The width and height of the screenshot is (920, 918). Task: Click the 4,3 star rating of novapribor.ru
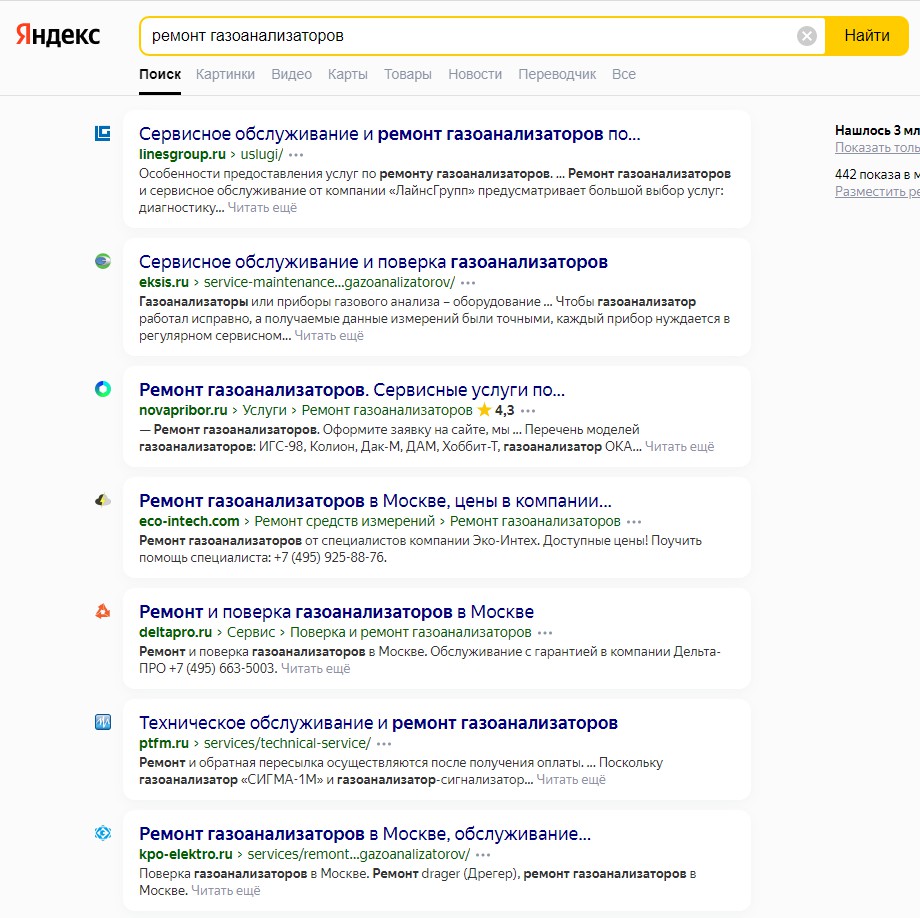click(x=496, y=410)
